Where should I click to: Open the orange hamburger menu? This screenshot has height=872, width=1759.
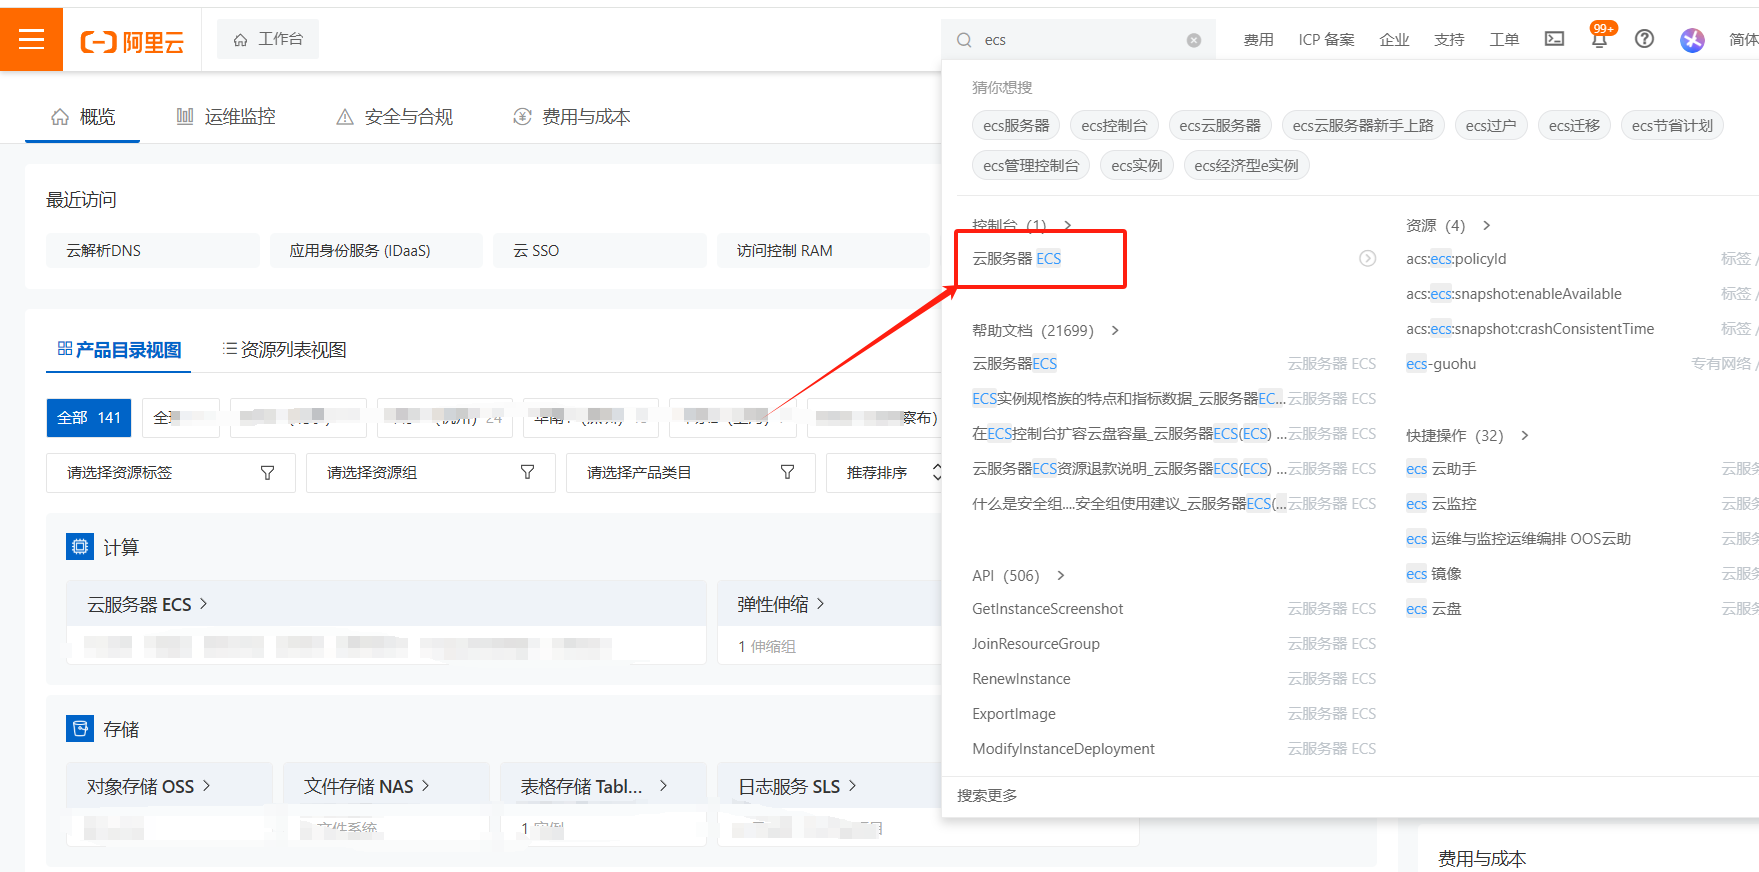point(31,39)
